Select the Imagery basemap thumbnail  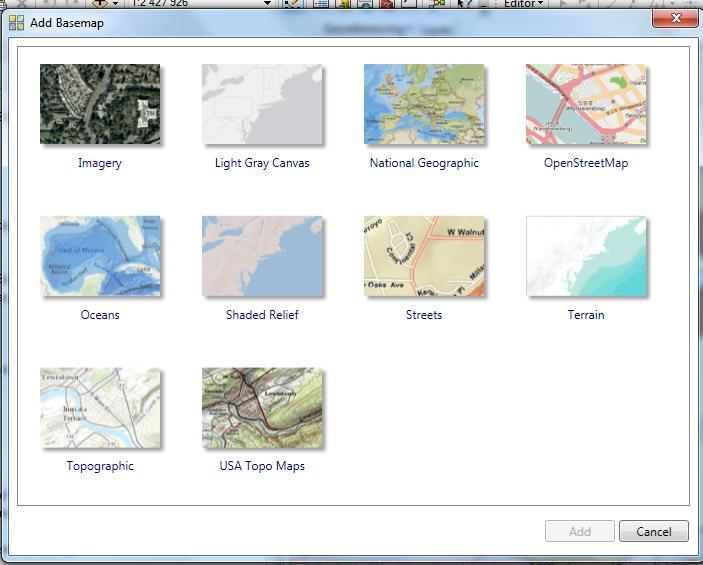100,104
